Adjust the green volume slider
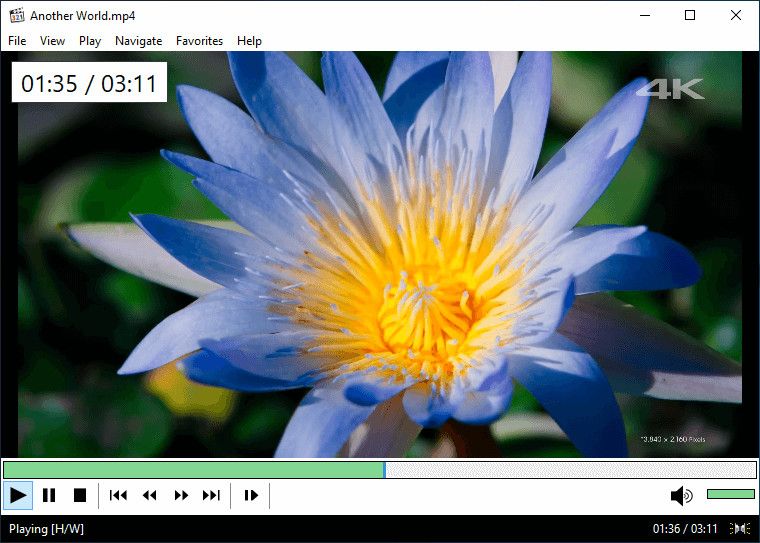The image size is (760, 543). [x=730, y=494]
